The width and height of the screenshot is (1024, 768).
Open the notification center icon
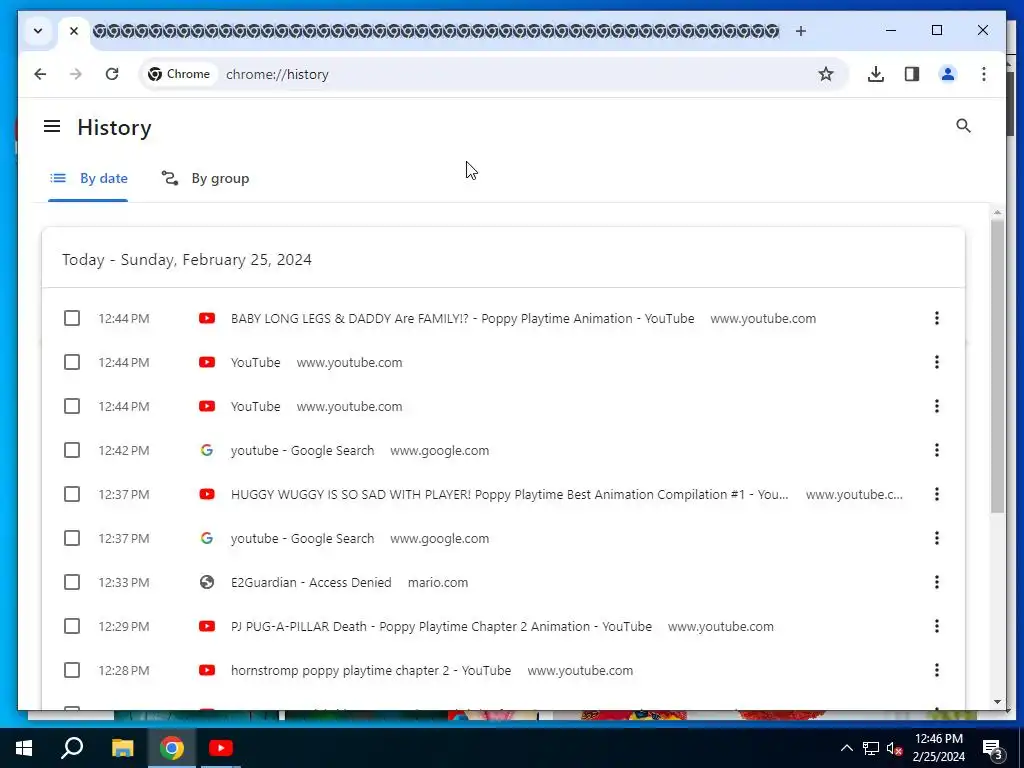tap(993, 748)
